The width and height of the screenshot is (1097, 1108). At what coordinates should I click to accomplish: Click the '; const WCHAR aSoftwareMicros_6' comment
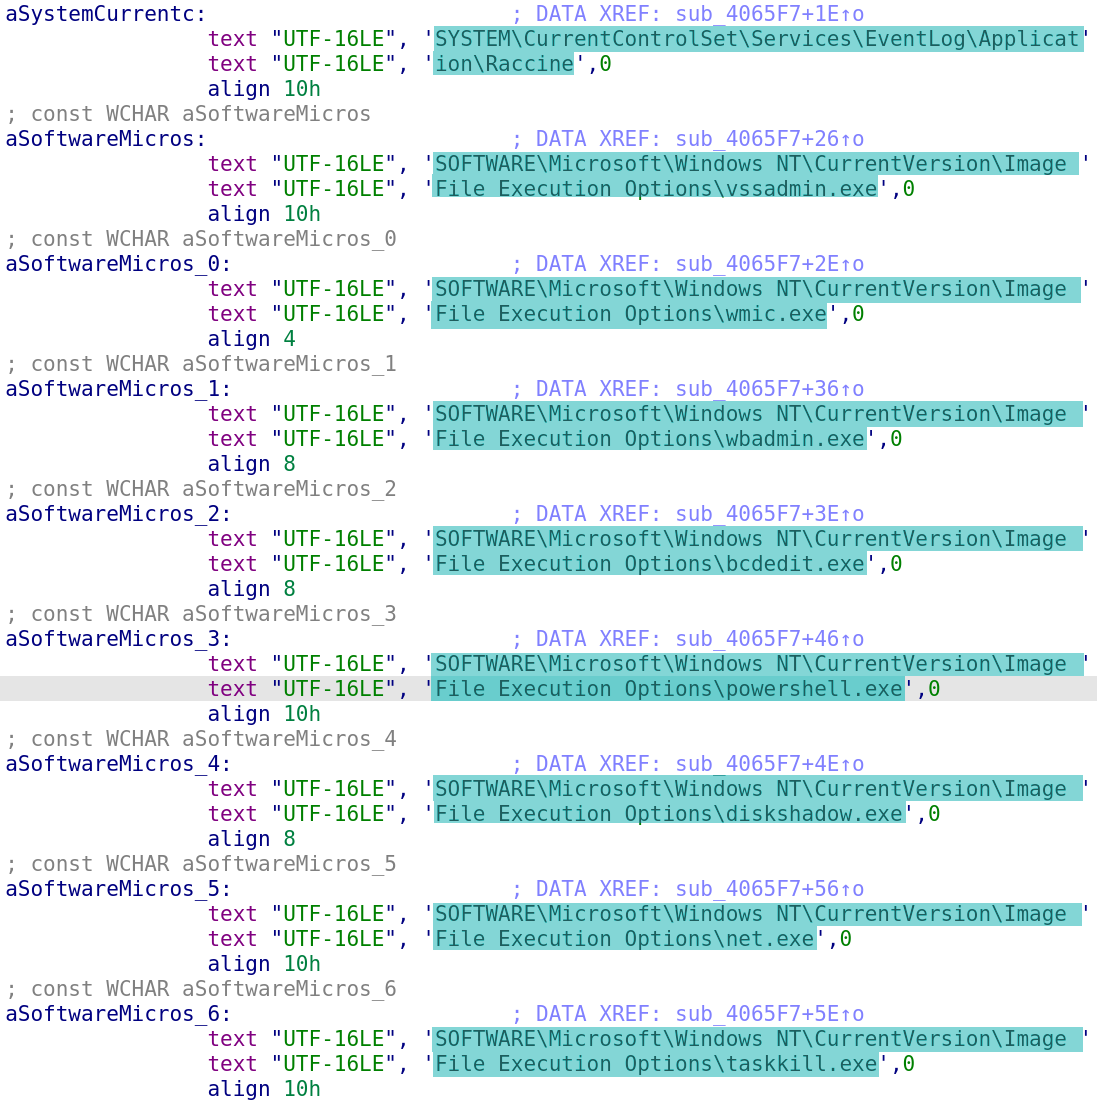tap(201, 990)
